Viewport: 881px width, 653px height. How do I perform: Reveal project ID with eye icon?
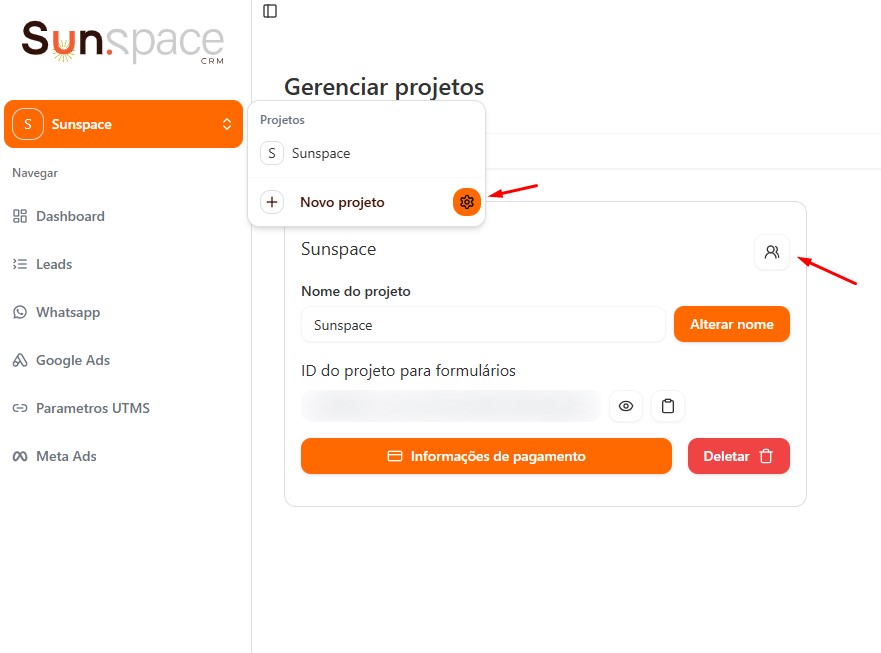tap(626, 406)
